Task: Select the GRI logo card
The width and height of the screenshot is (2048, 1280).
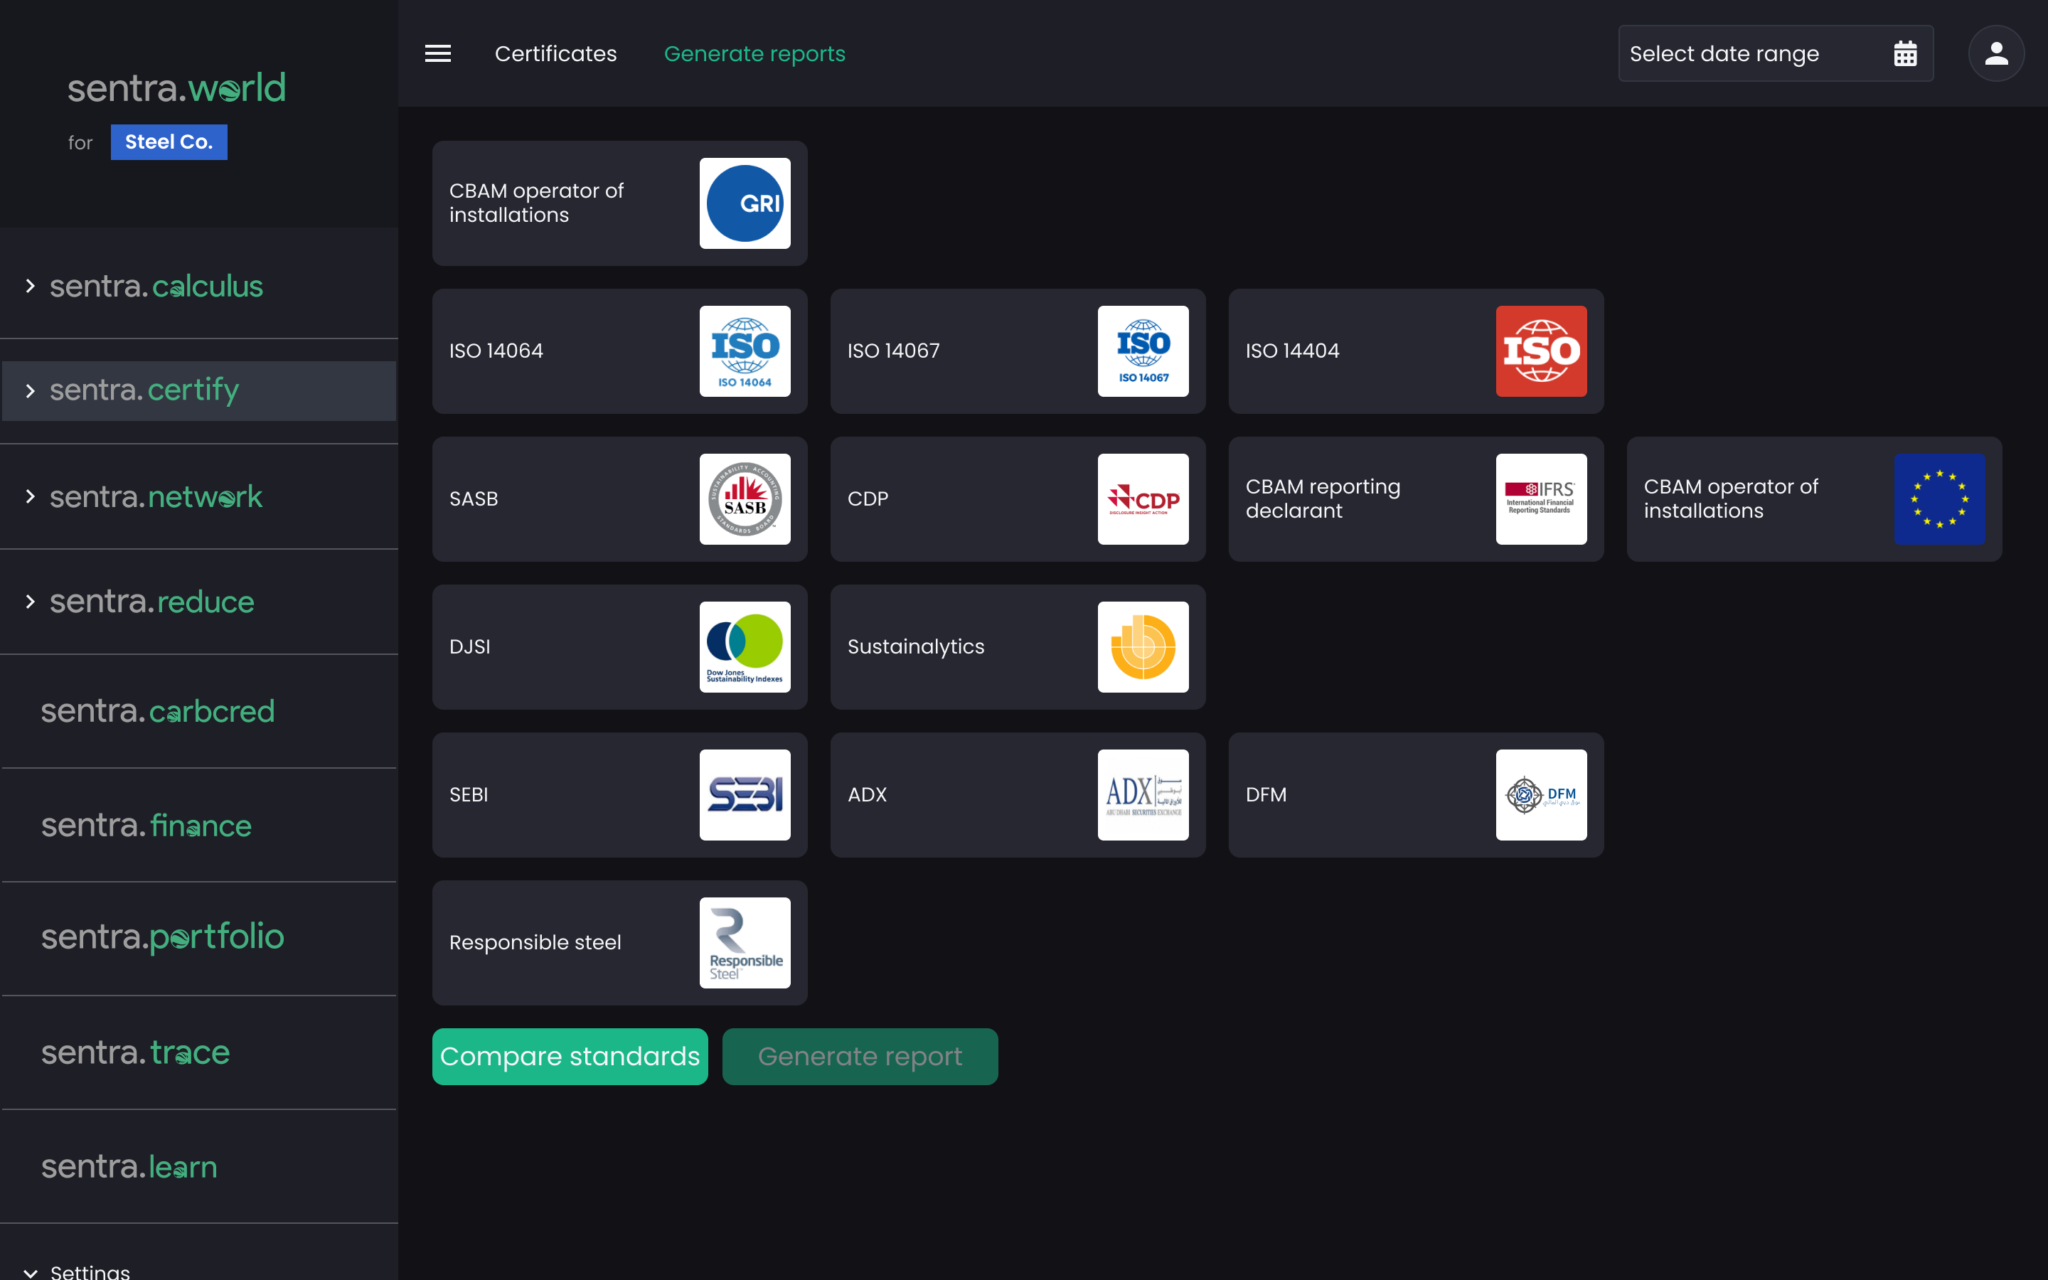Action: click(x=744, y=203)
